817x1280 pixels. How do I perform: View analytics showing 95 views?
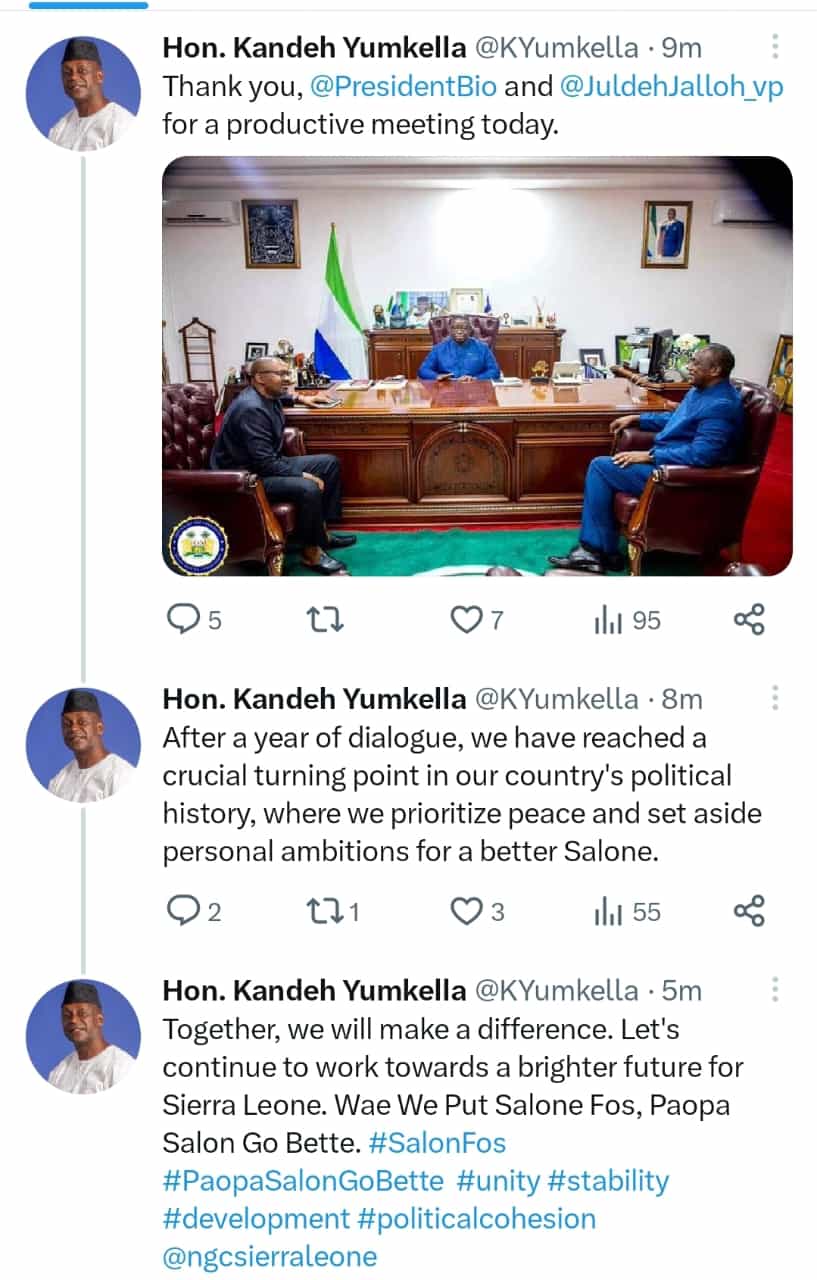(627, 621)
